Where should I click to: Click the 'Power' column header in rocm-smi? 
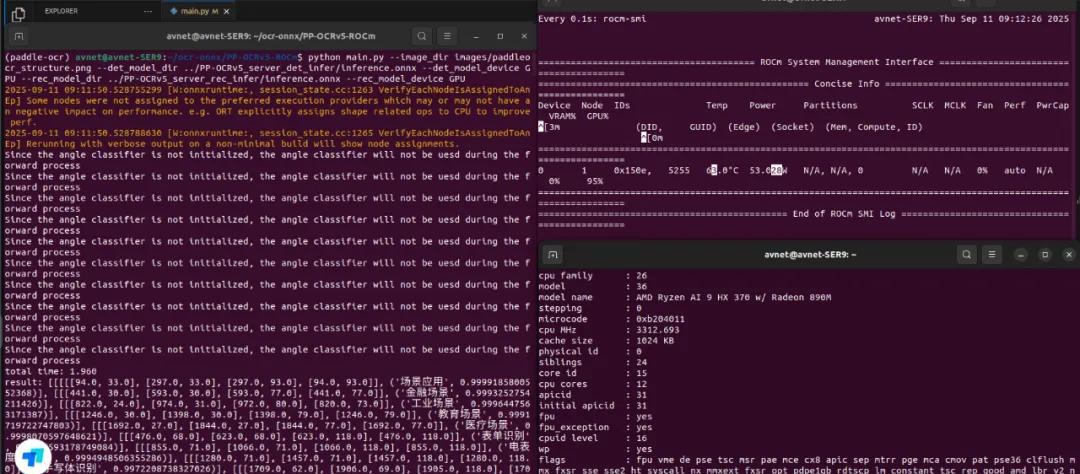click(762, 105)
